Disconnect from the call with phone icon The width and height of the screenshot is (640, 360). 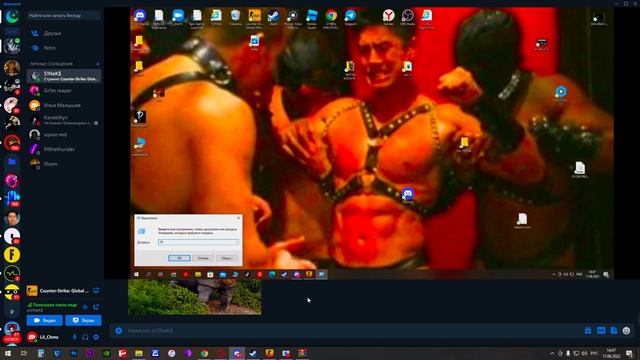(96, 307)
